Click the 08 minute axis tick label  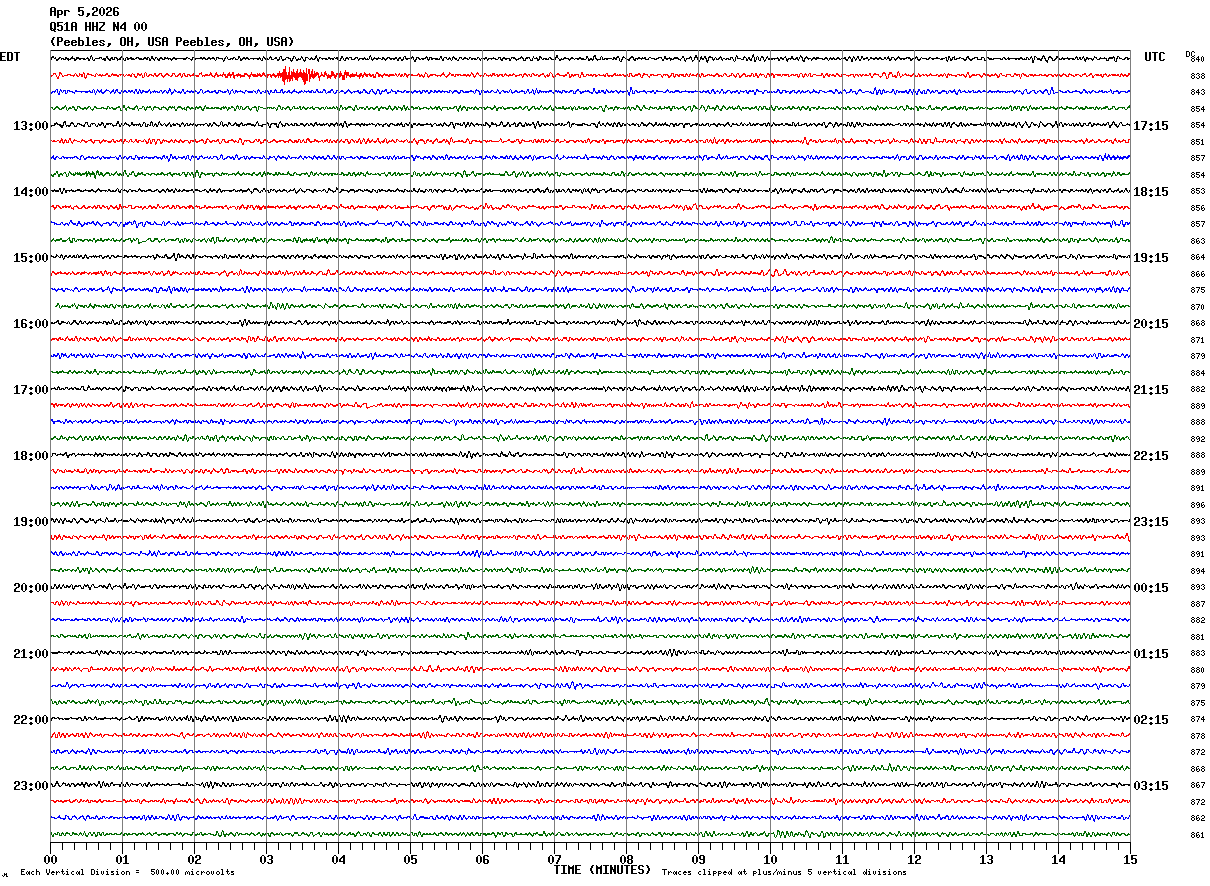point(626,860)
